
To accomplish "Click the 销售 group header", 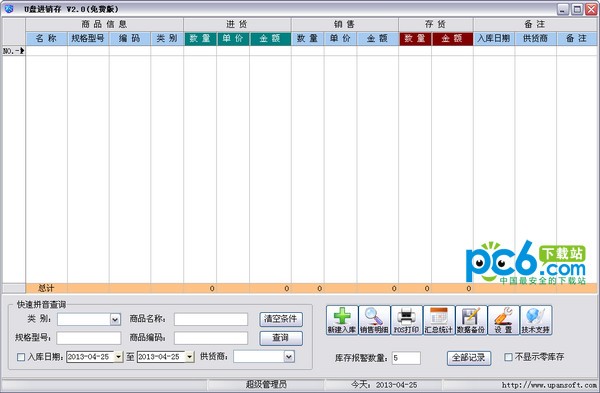I will (x=345, y=24).
